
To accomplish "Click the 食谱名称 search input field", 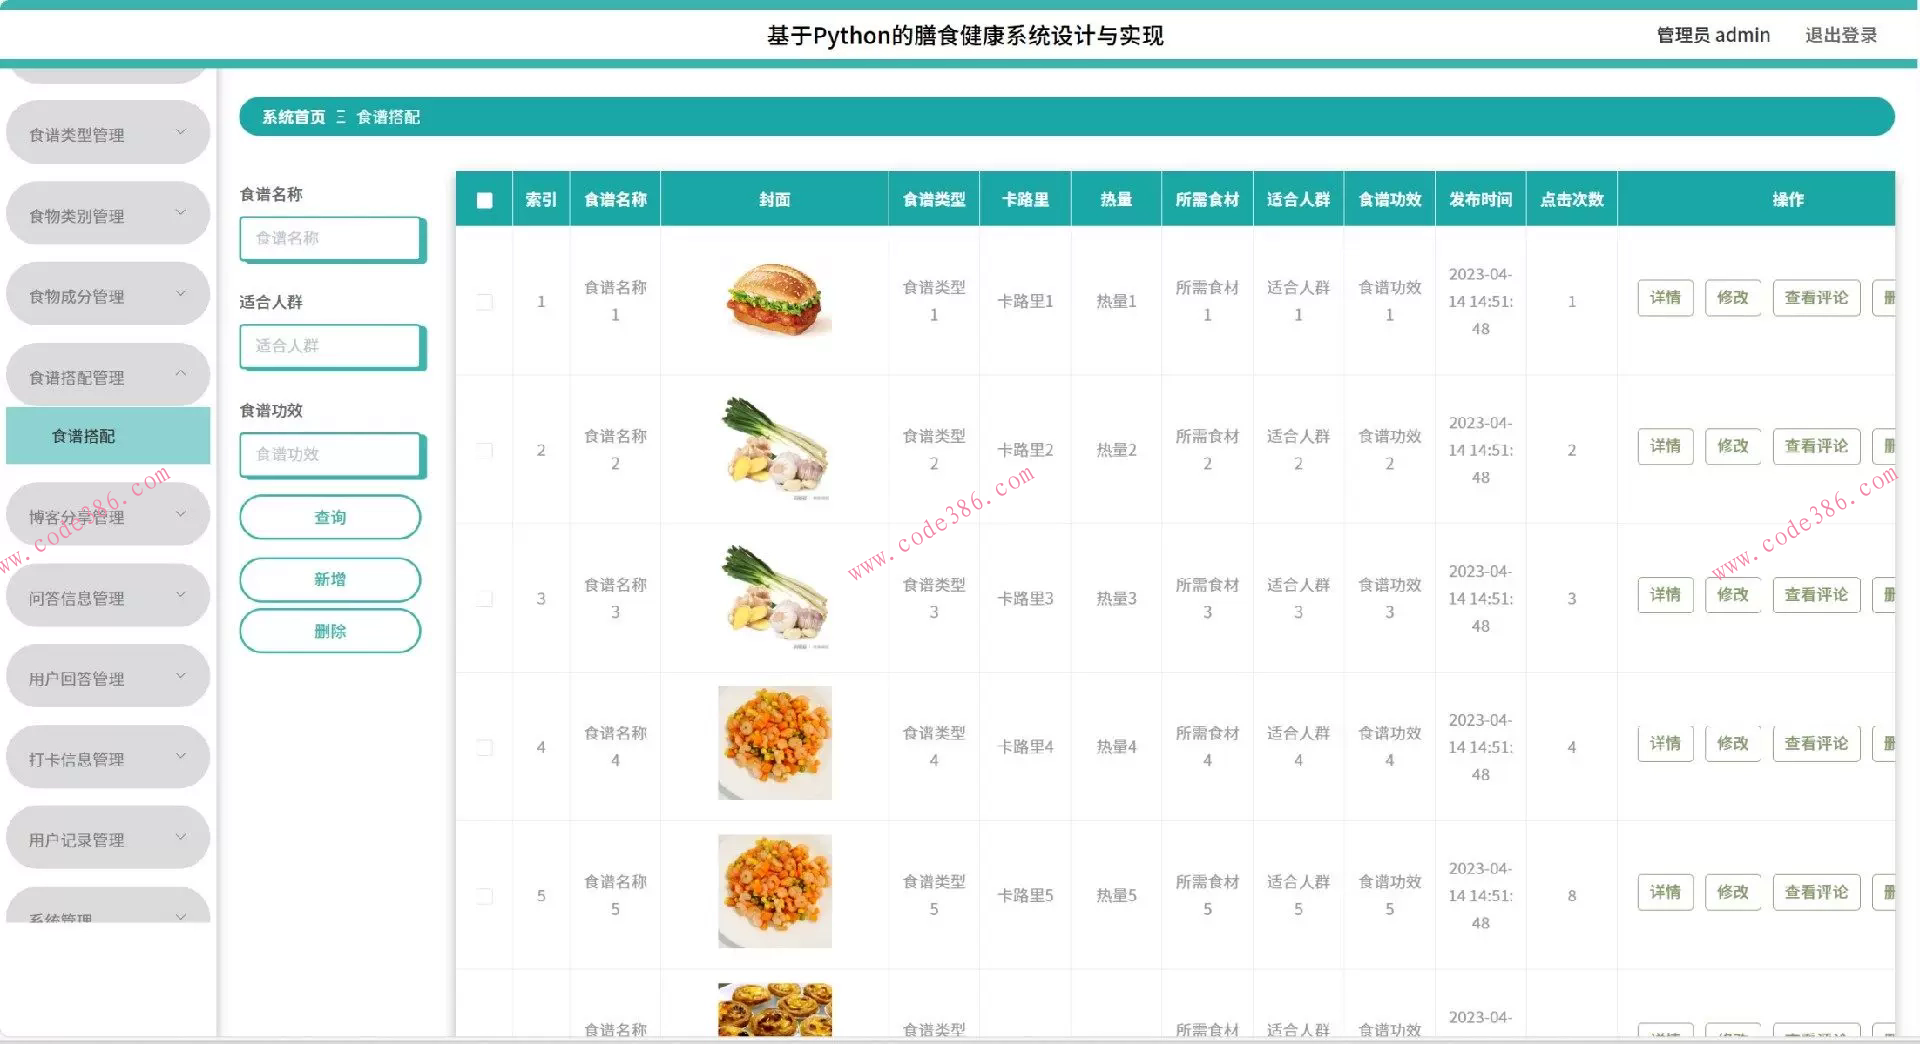I will click(332, 239).
